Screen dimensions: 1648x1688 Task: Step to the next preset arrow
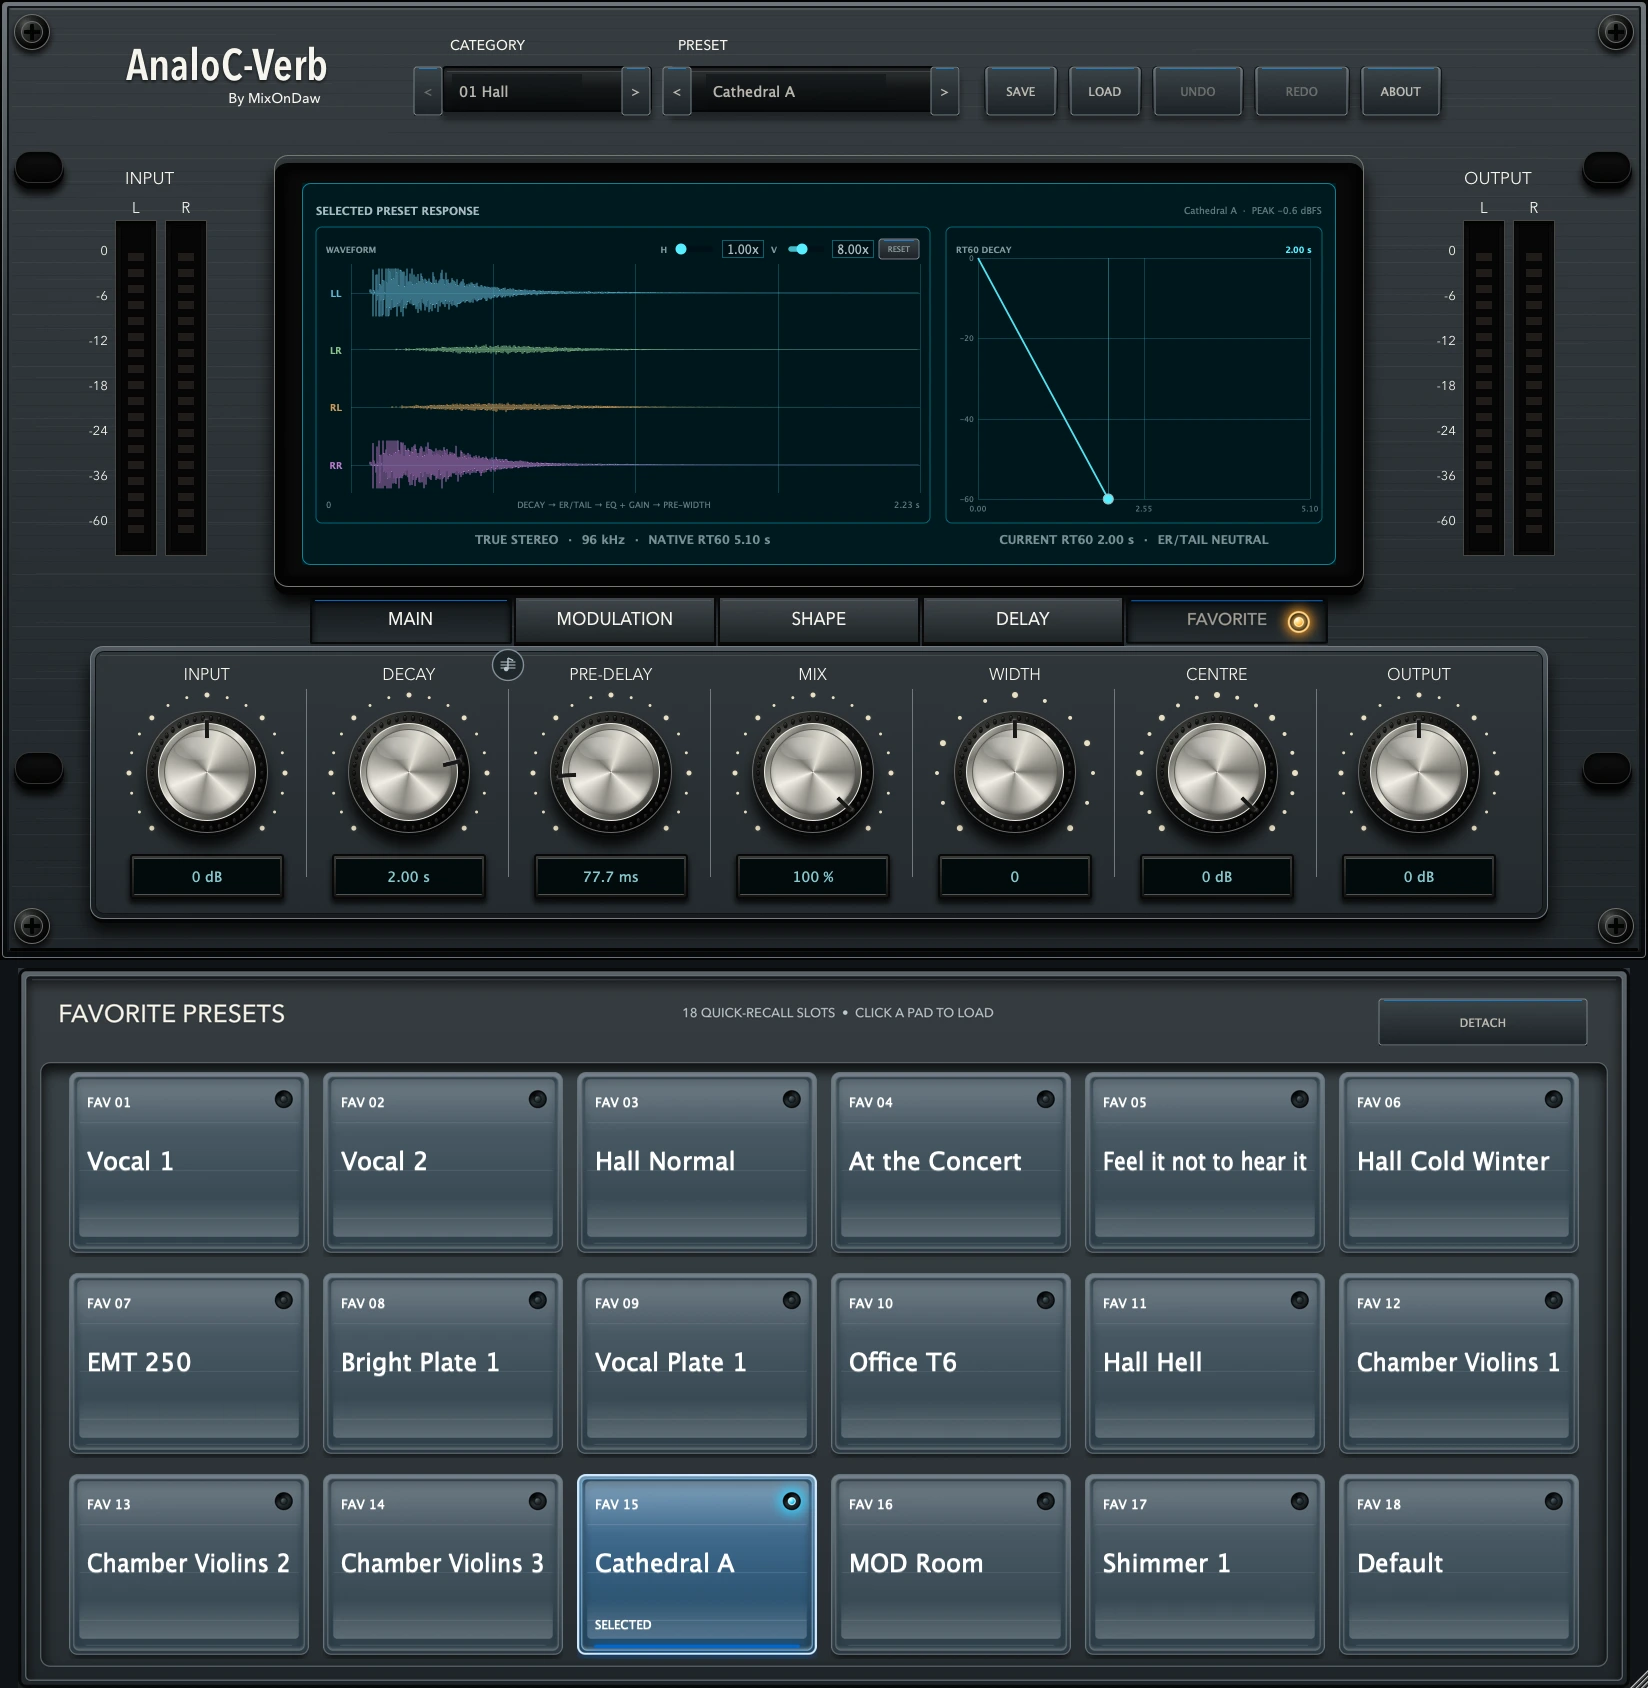944,92
